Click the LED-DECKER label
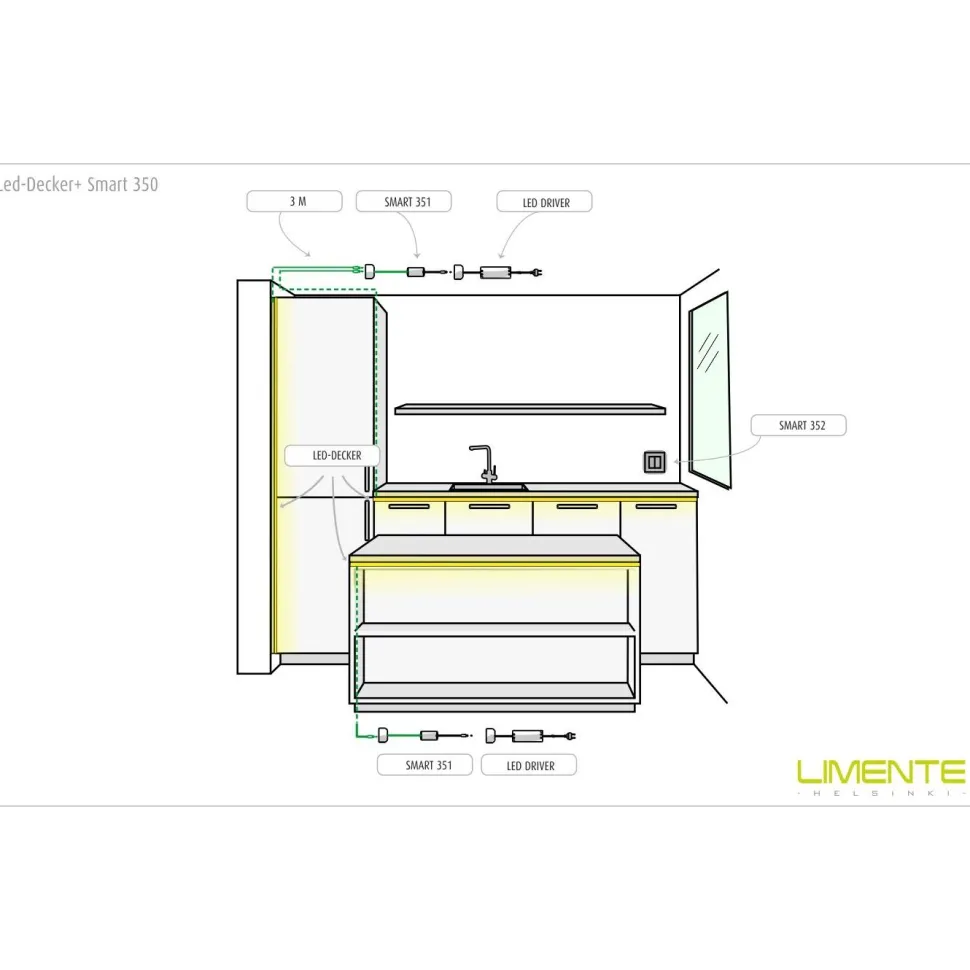The width and height of the screenshot is (970, 970). (x=332, y=455)
